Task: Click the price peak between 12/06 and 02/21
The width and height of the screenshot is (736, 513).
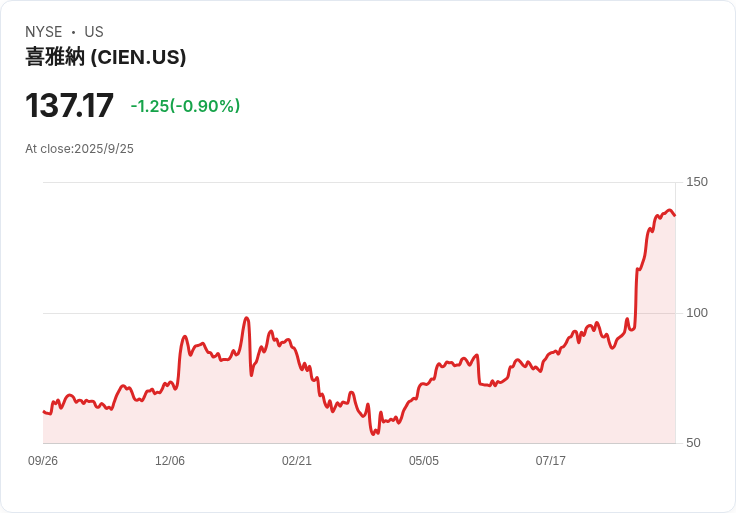Action: click(246, 318)
